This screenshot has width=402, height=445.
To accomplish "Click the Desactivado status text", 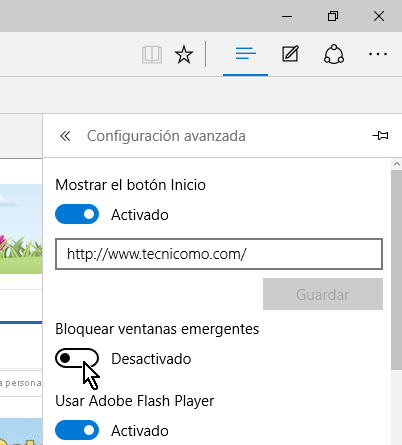I will point(151,359).
